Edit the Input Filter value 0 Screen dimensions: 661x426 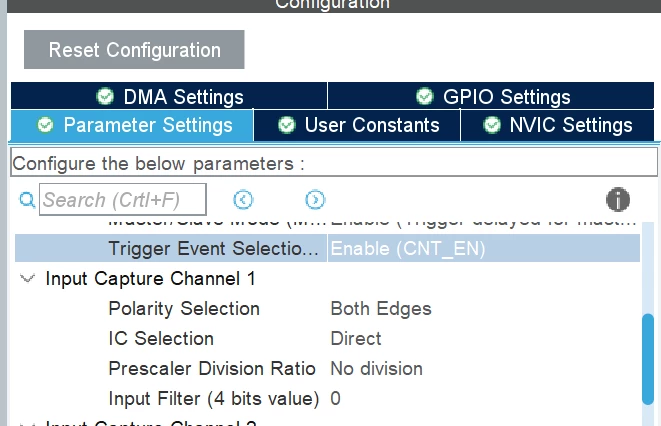(x=336, y=399)
